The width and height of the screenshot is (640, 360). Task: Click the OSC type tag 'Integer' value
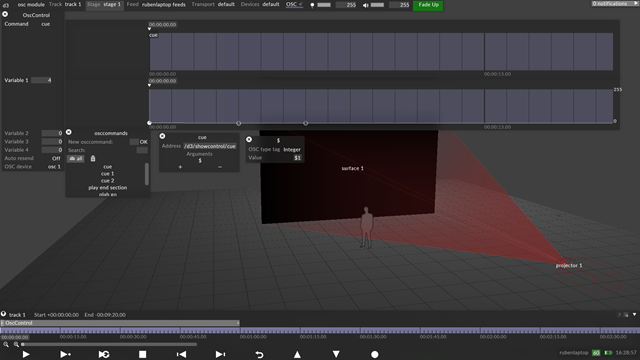tap(292, 150)
